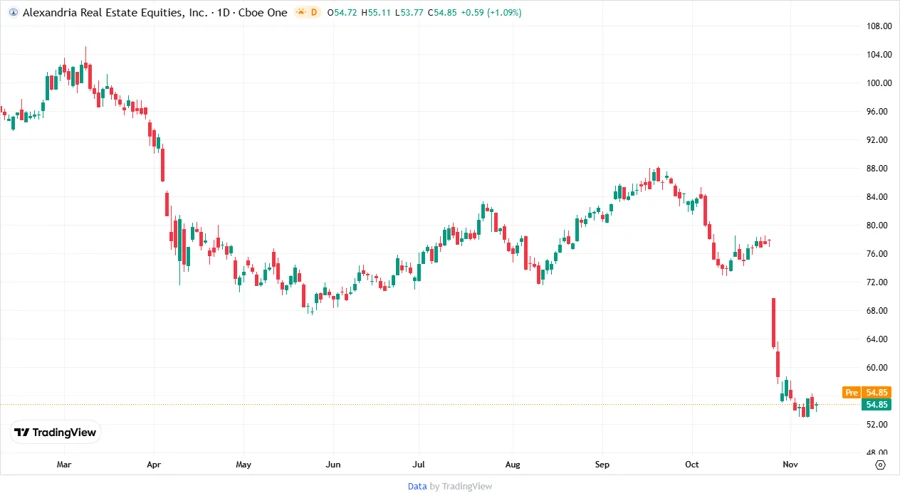Viewport: 900px width, 498px height.
Task: Click the Nov label on time axis
Action: pyautogui.click(x=790, y=464)
